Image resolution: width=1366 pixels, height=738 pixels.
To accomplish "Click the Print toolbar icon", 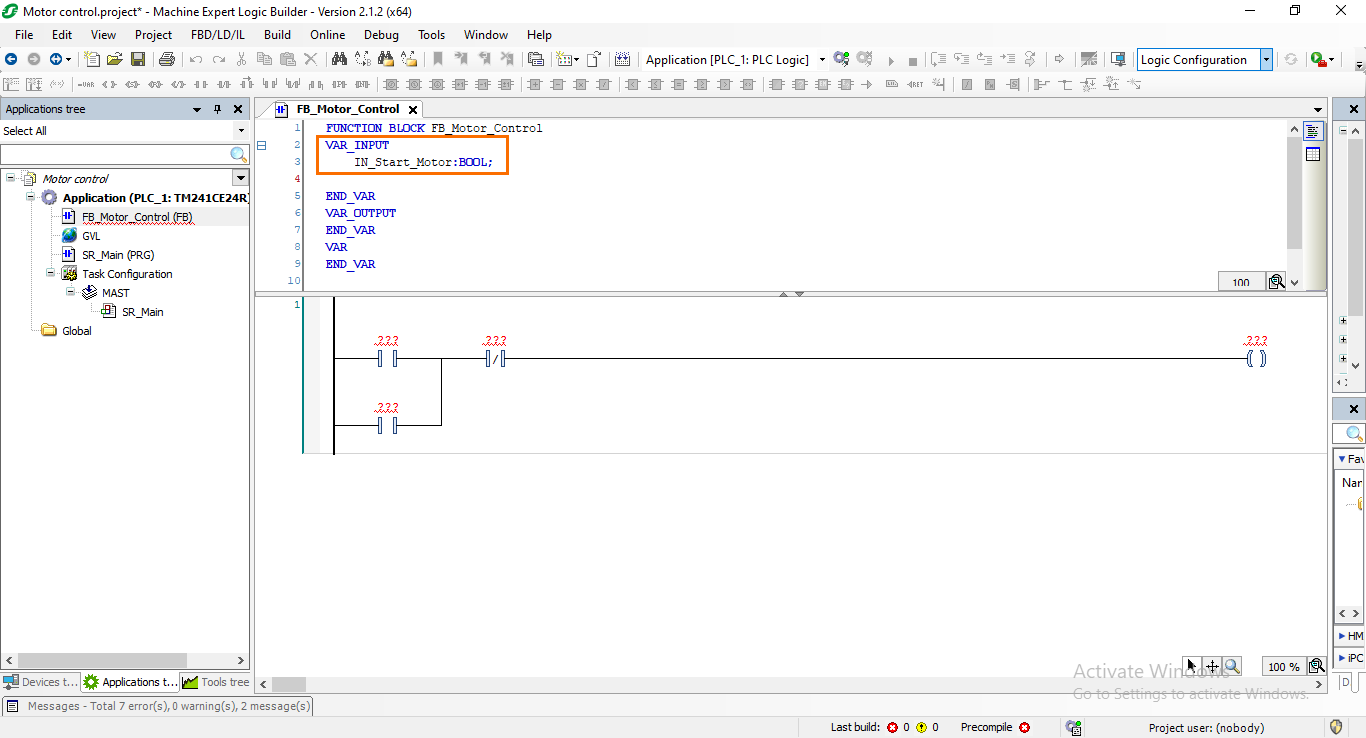I will [x=167, y=60].
